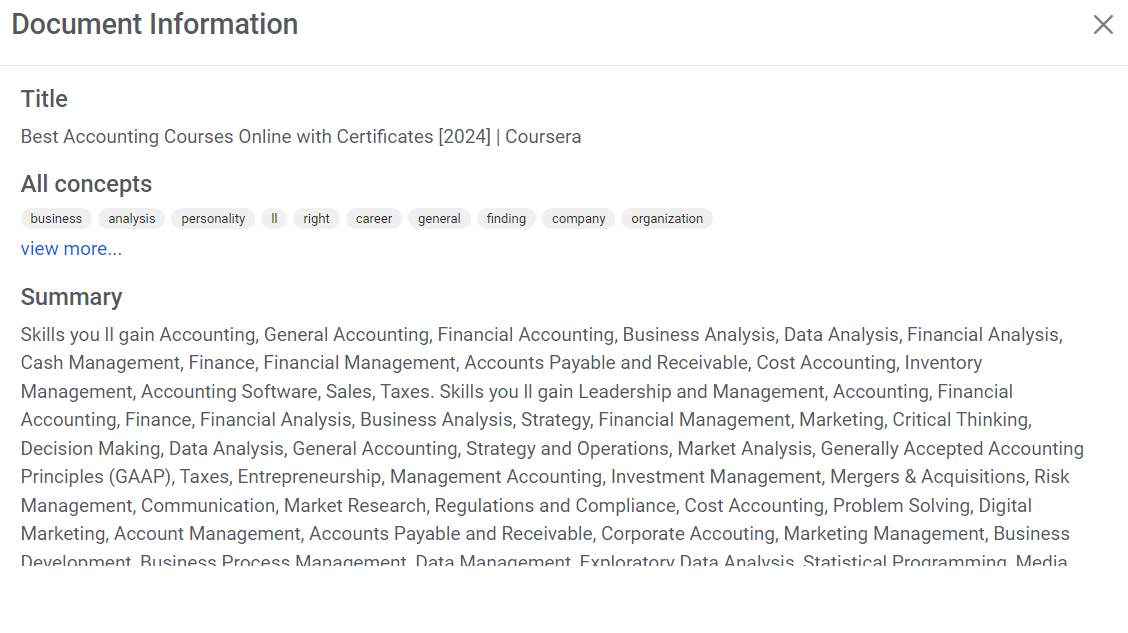
Task: Click 'Principles (GAAP), Taxes' in the summary
Action: (125, 477)
